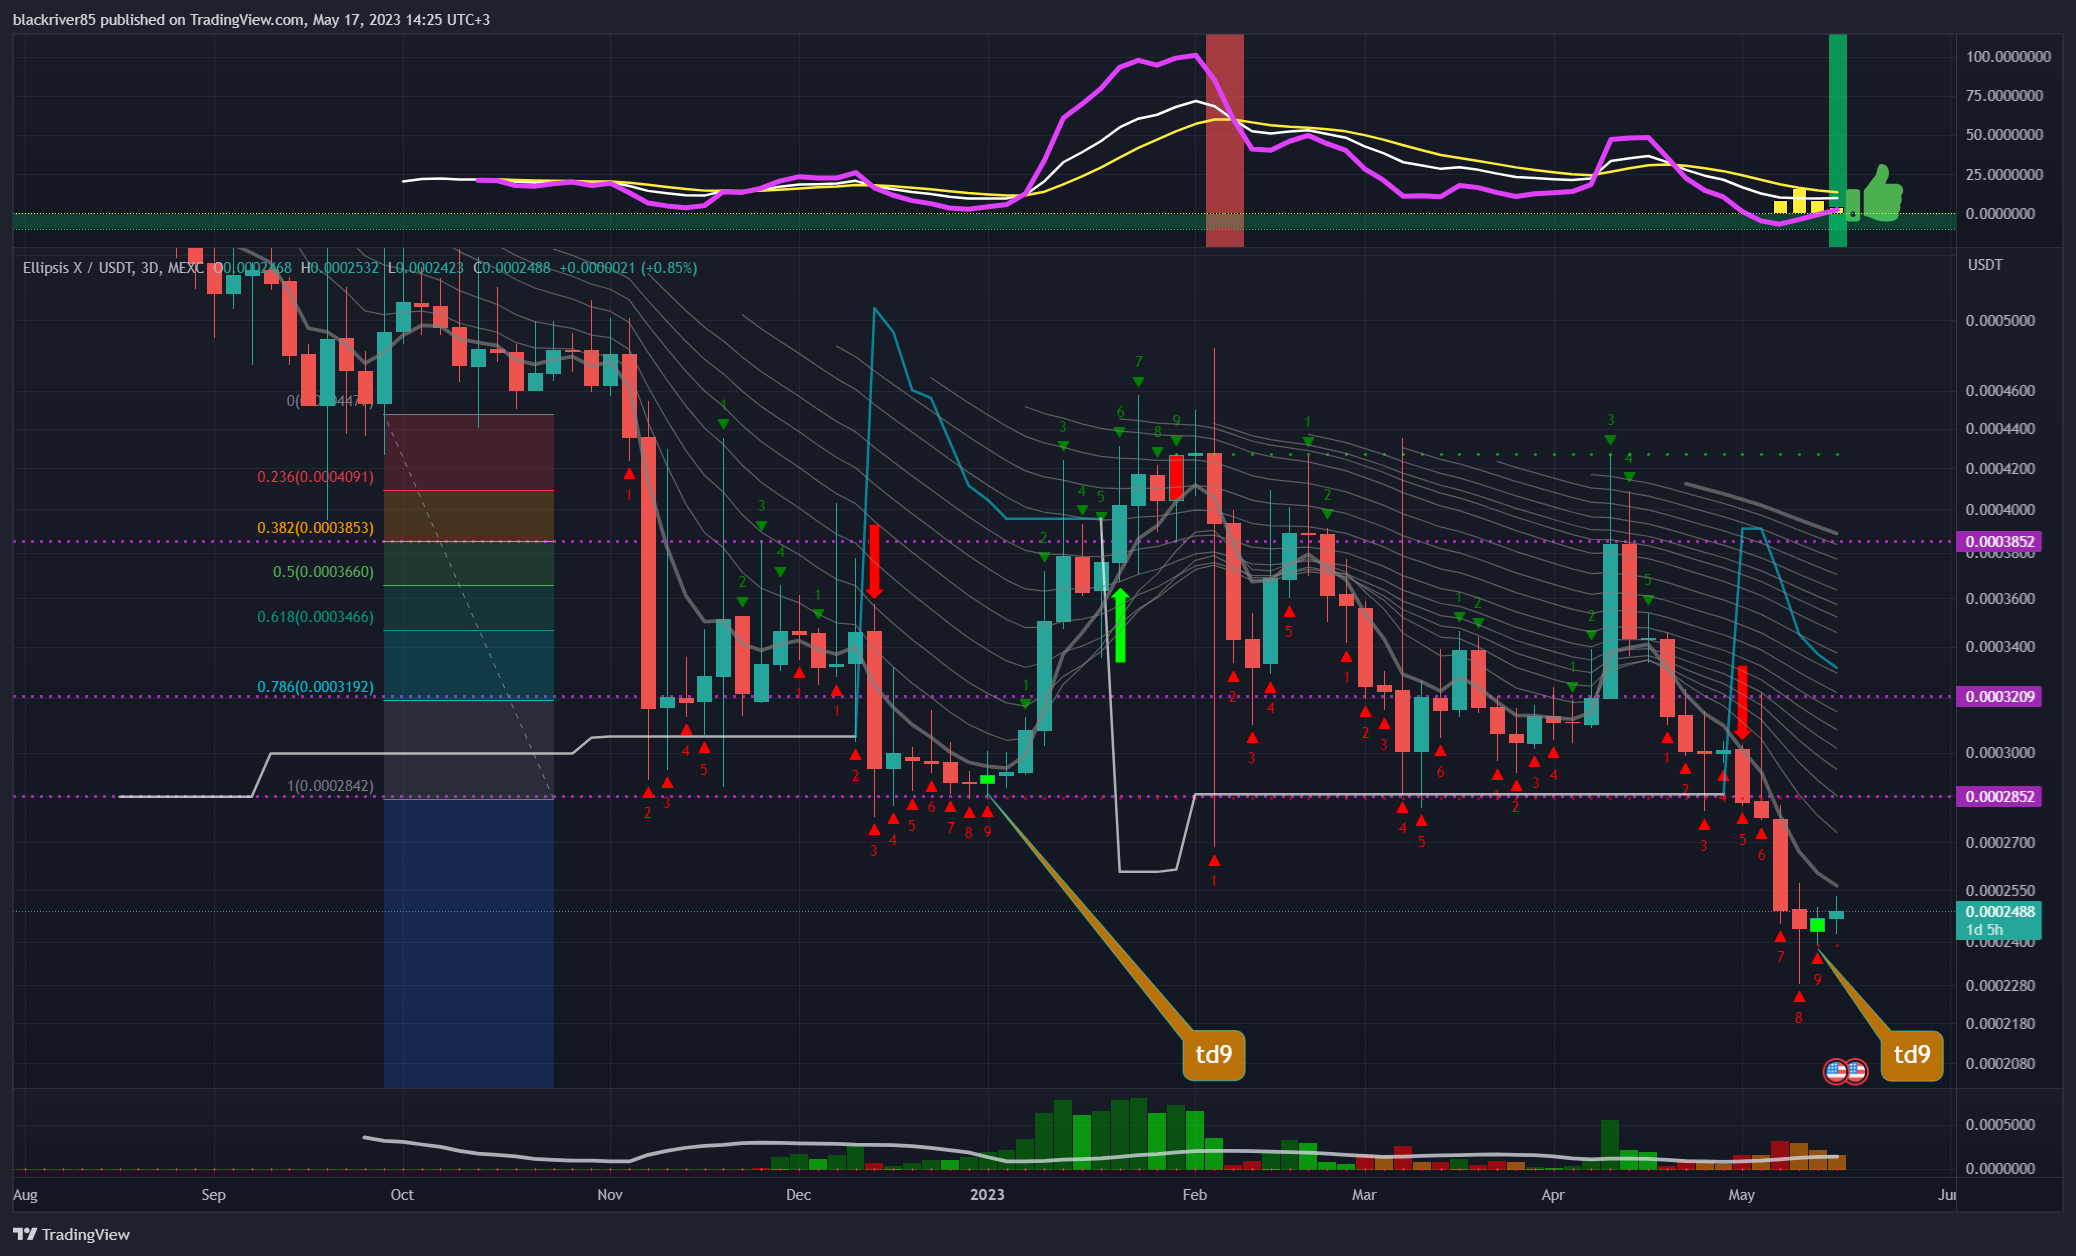The width and height of the screenshot is (2076, 1256).
Task: Click 0.0002700 on the price scale
Action: point(2000,843)
